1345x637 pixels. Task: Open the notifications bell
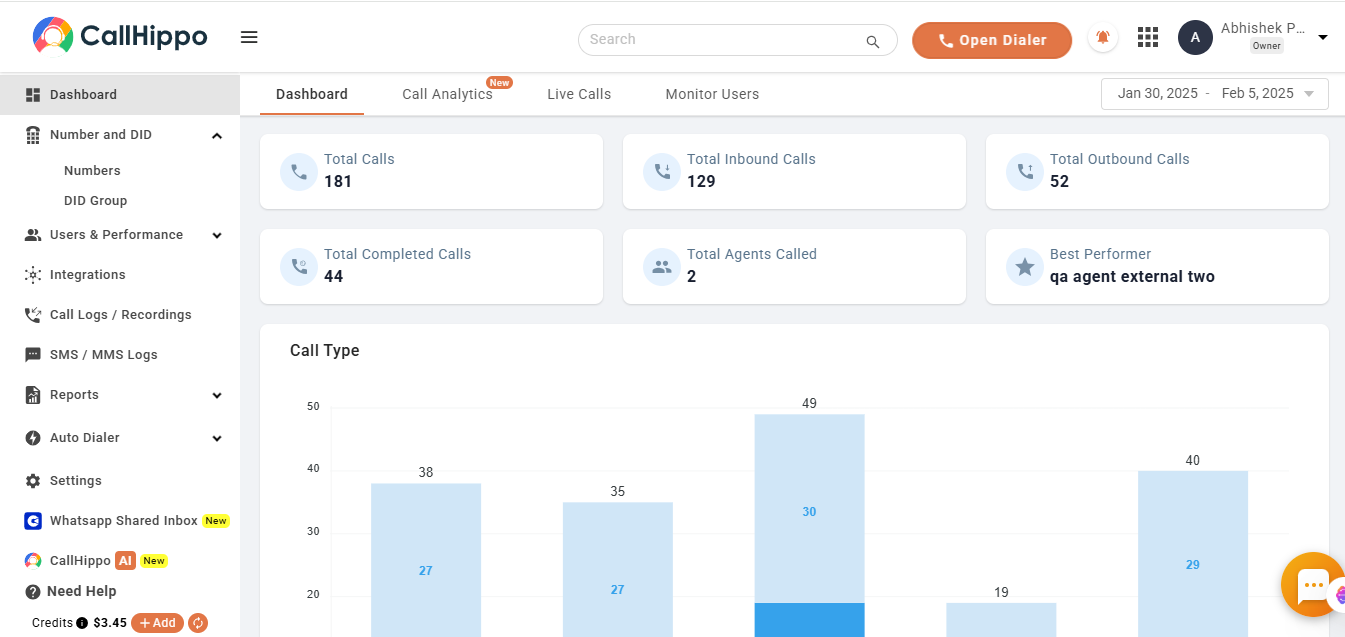point(1103,38)
